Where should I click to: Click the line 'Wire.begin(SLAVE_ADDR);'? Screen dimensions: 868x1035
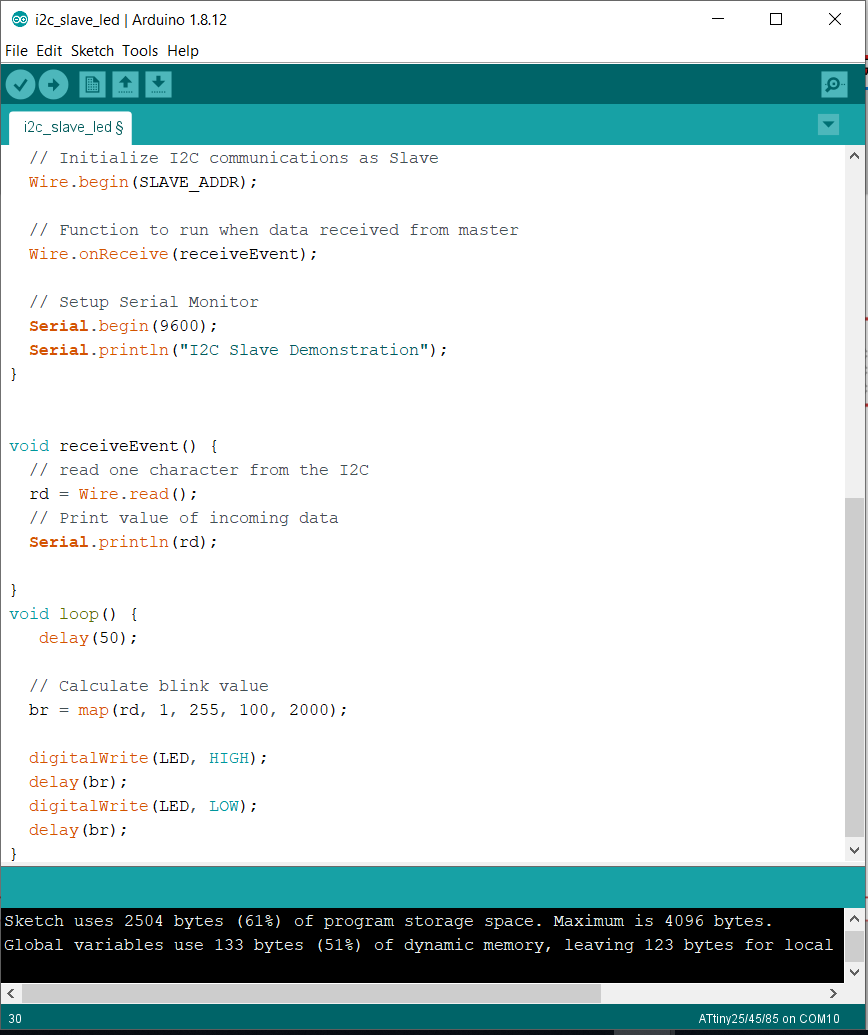coord(143,182)
